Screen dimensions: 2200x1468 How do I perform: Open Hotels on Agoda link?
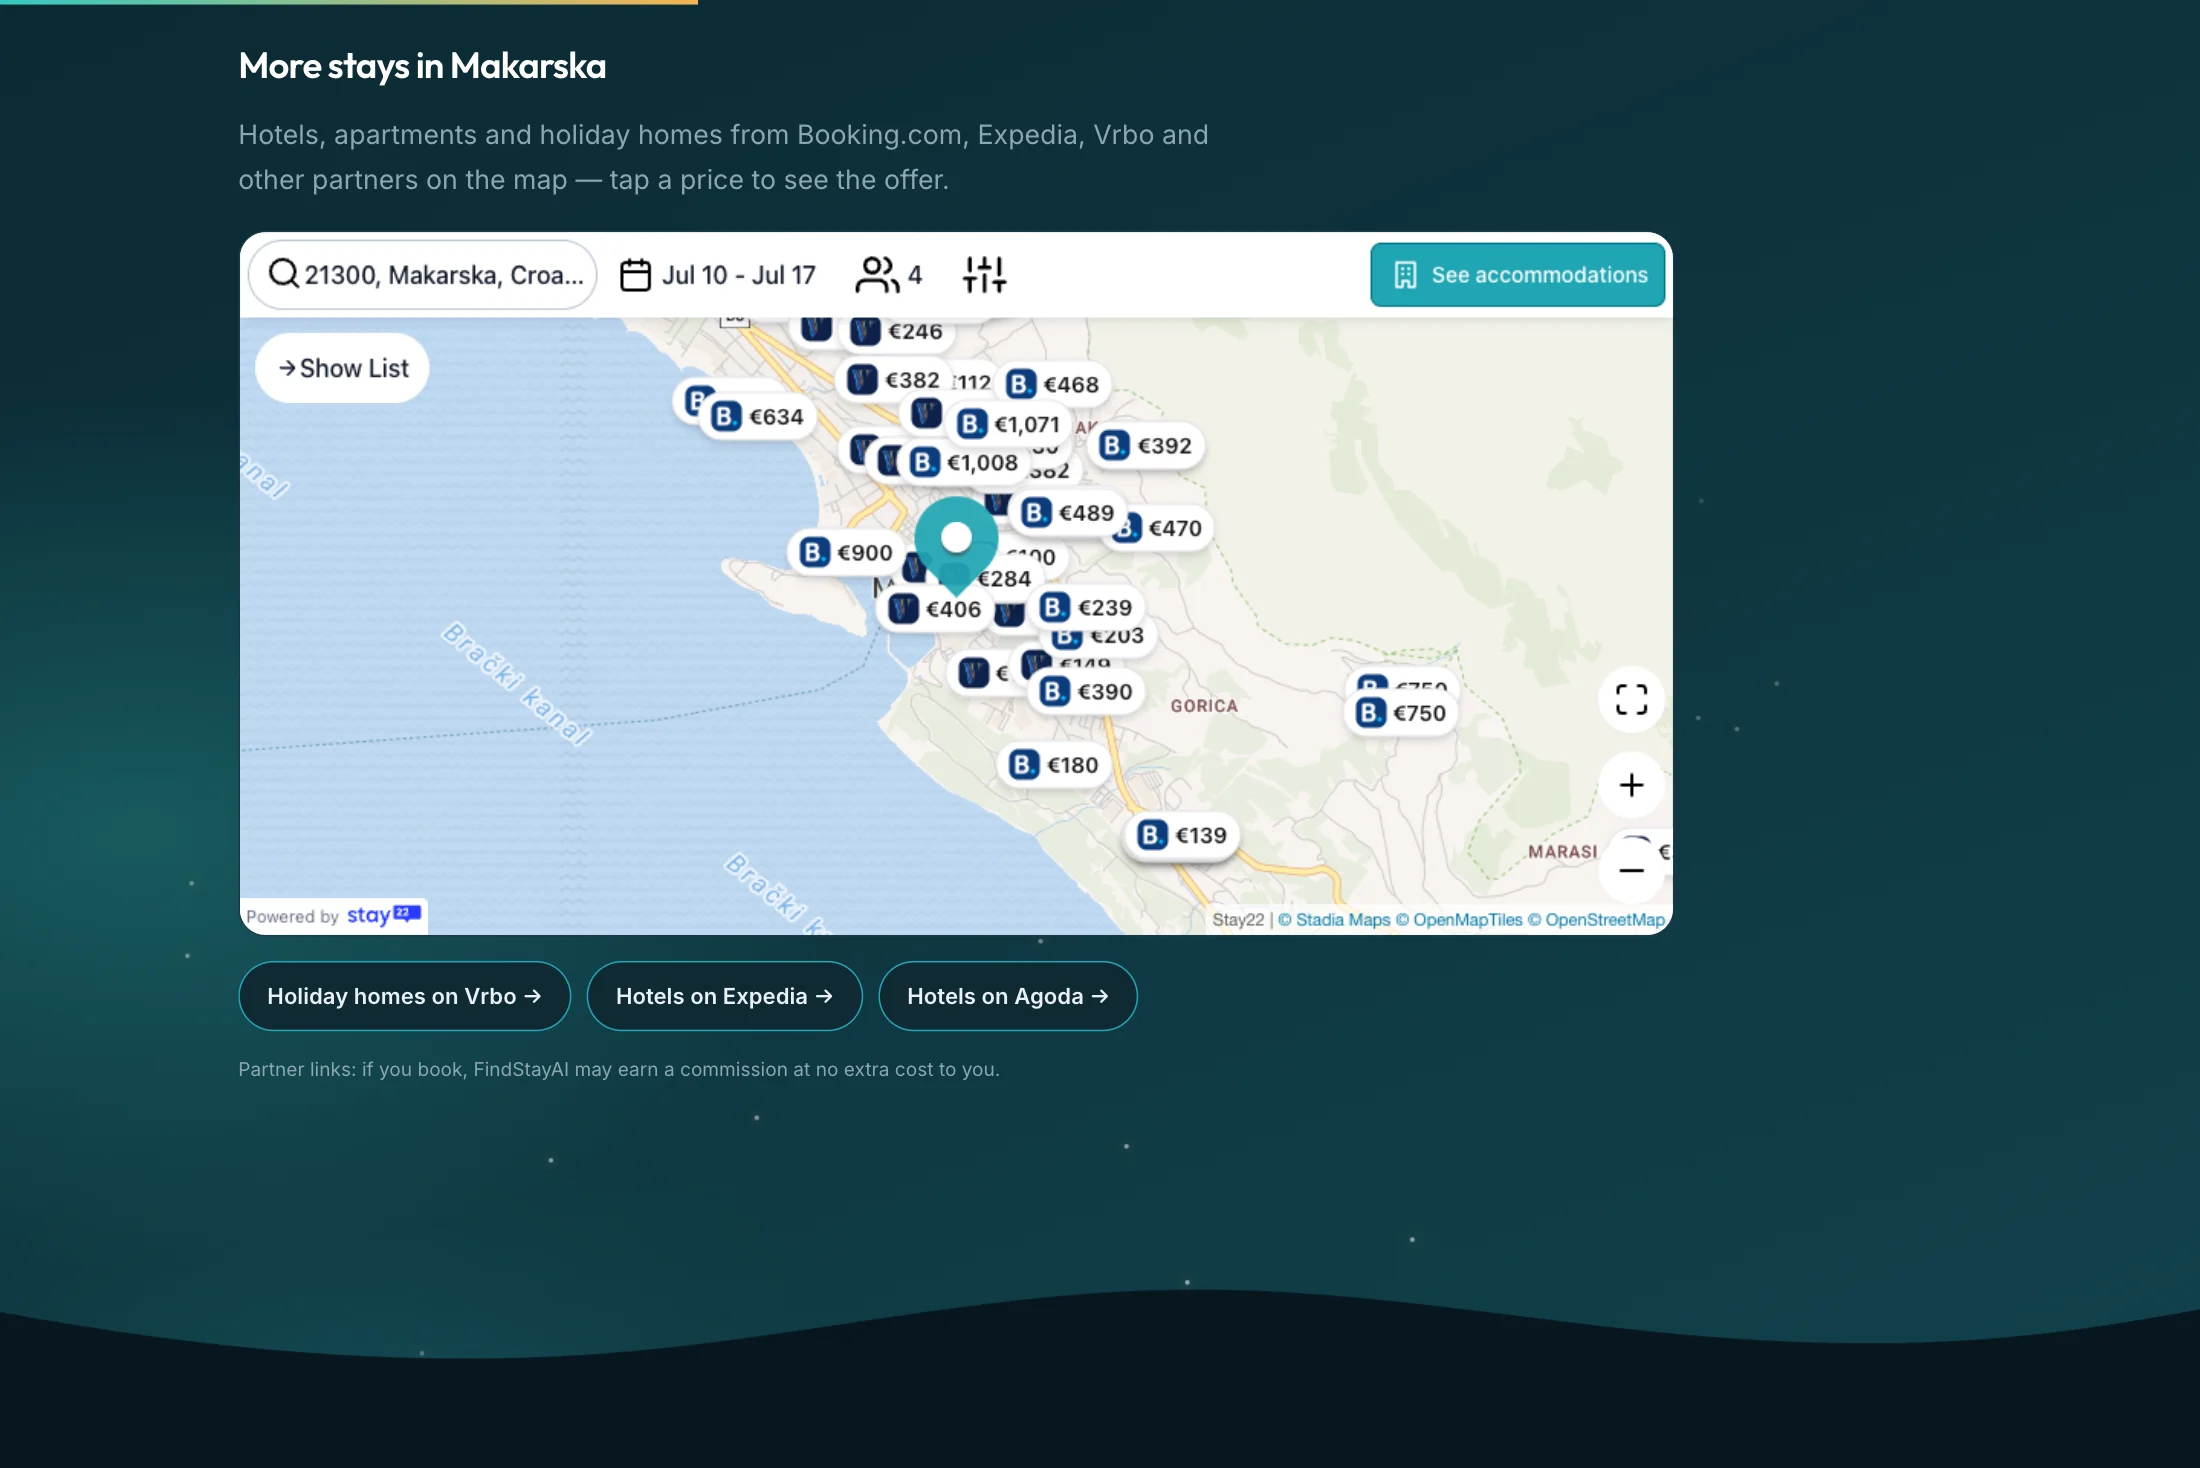1008,996
